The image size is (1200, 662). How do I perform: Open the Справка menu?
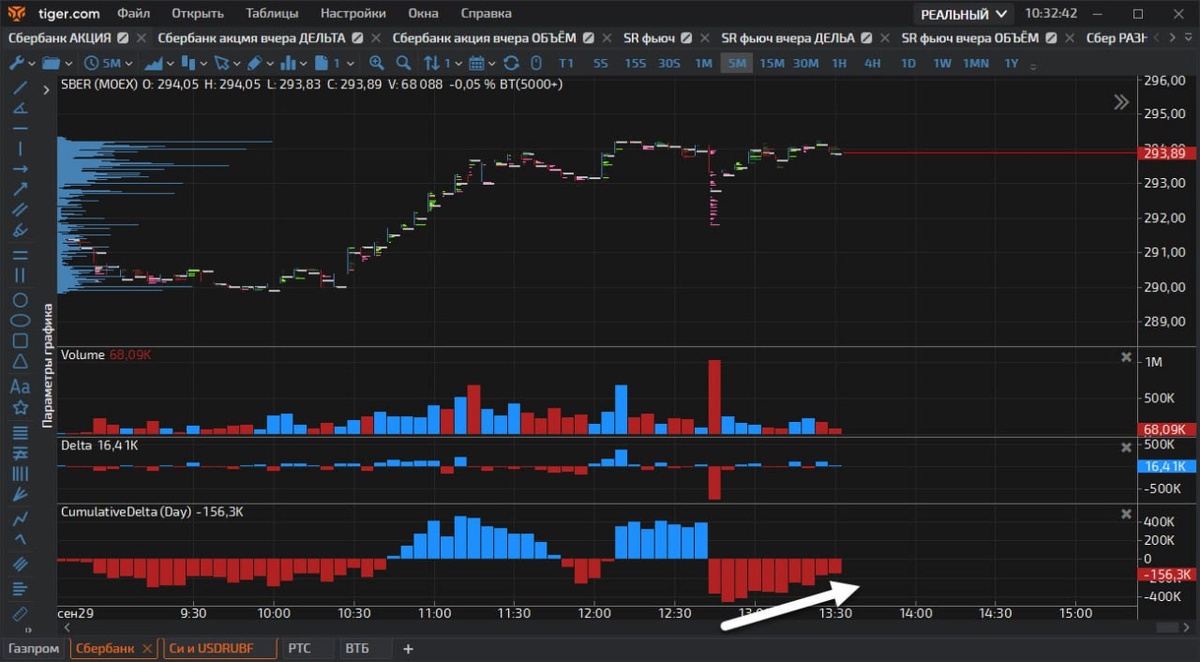pos(486,14)
